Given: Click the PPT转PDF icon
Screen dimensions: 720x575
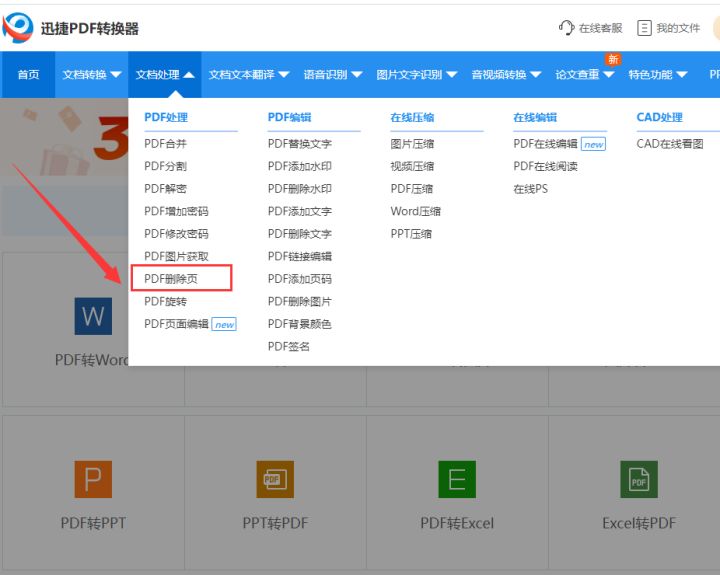Looking at the screenshot, I should click(x=275, y=479).
